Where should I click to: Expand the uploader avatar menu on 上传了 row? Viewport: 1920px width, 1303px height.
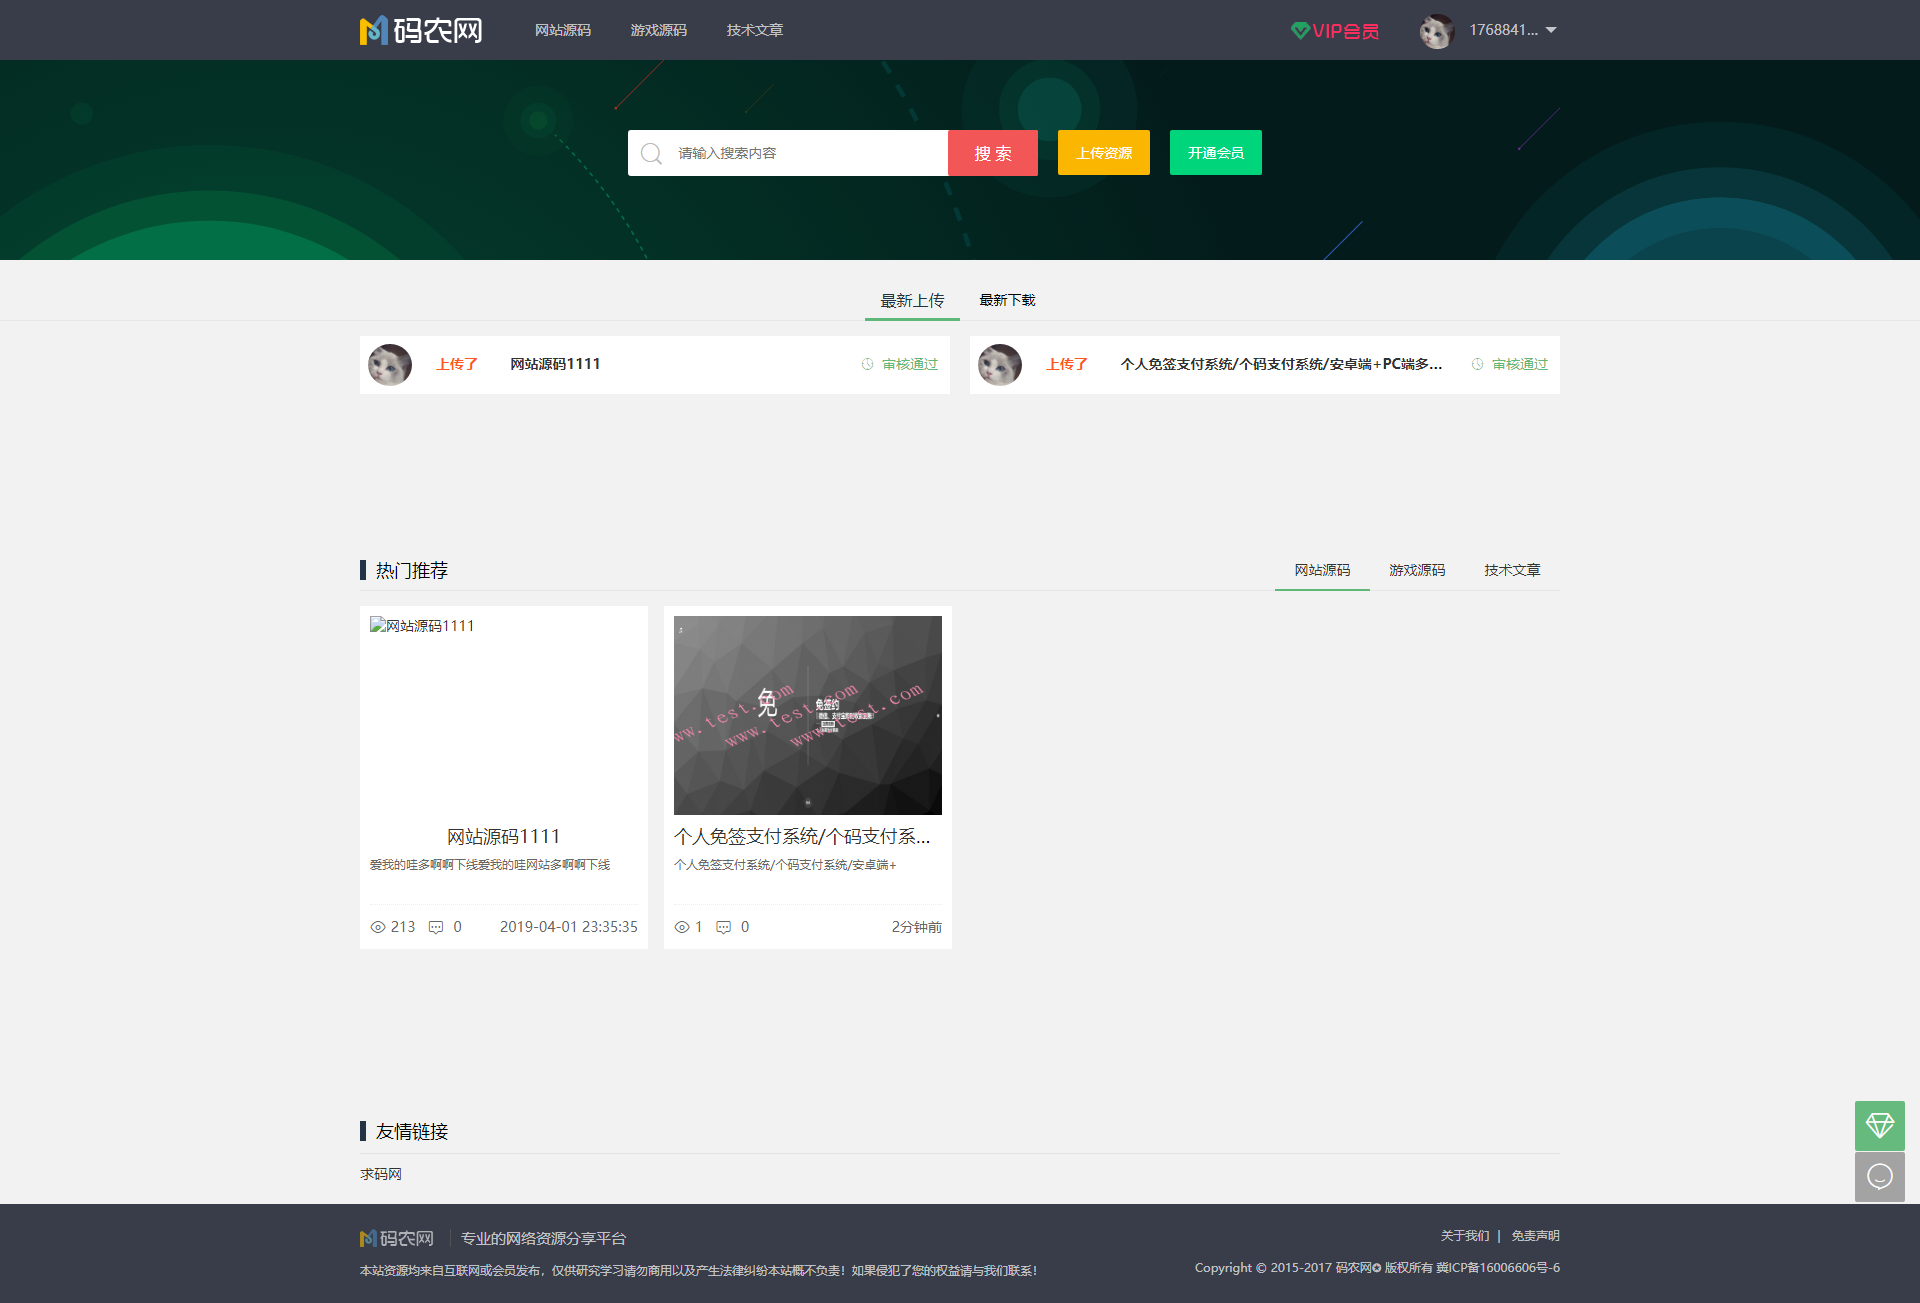pos(389,364)
